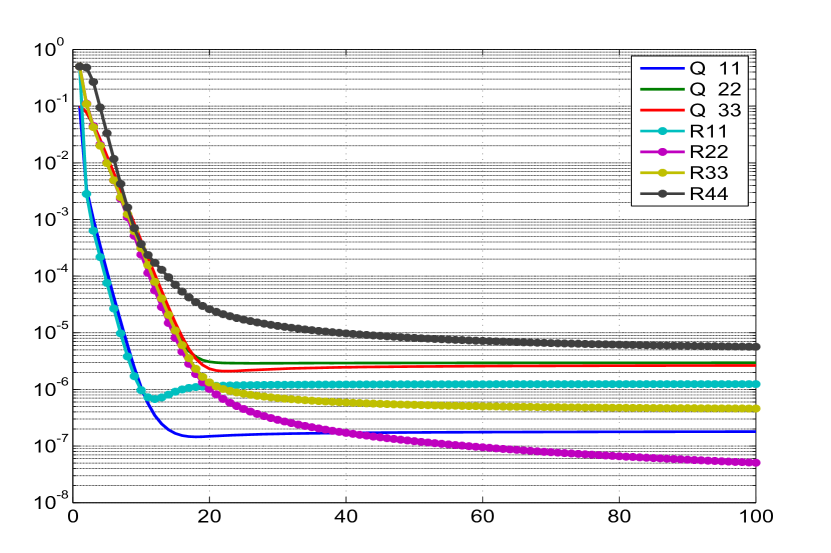Image resolution: width=831 pixels, height=553 pixels.
Task: Click the last R11 data point at x=100
Action: pyautogui.click(x=756, y=384)
